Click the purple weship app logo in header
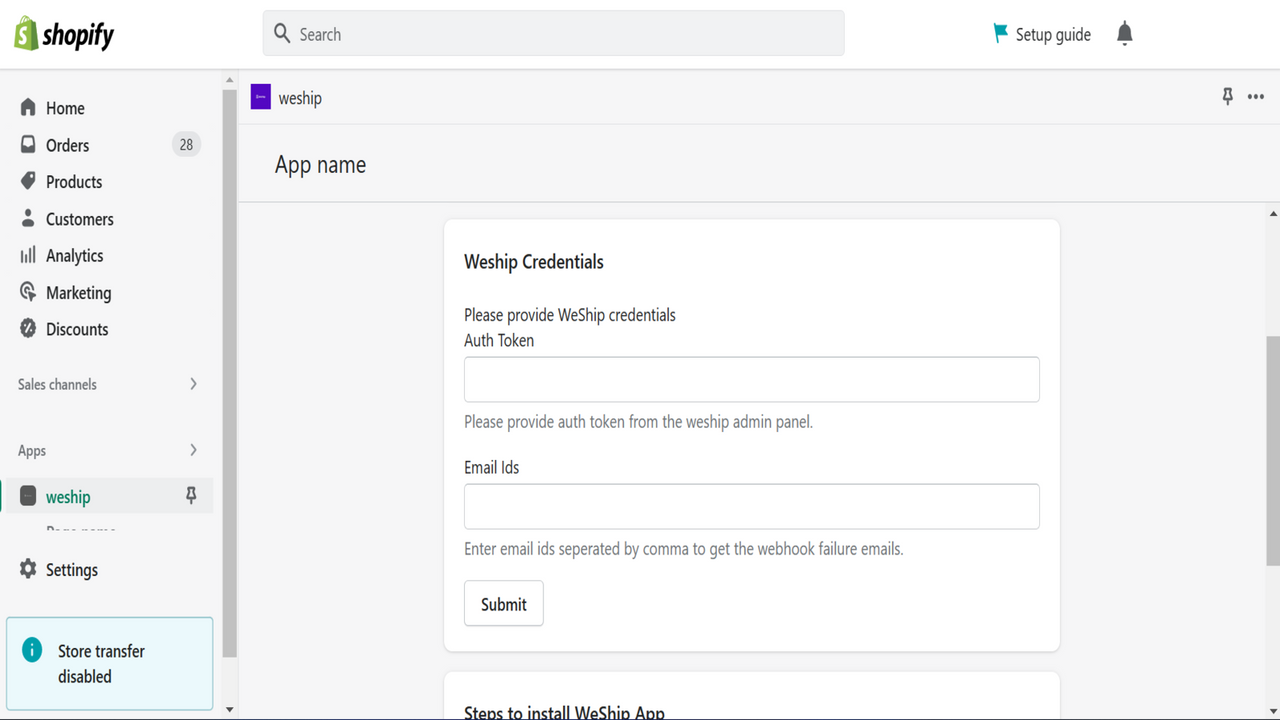This screenshot has height=720, width=1280. pos(261,97)
